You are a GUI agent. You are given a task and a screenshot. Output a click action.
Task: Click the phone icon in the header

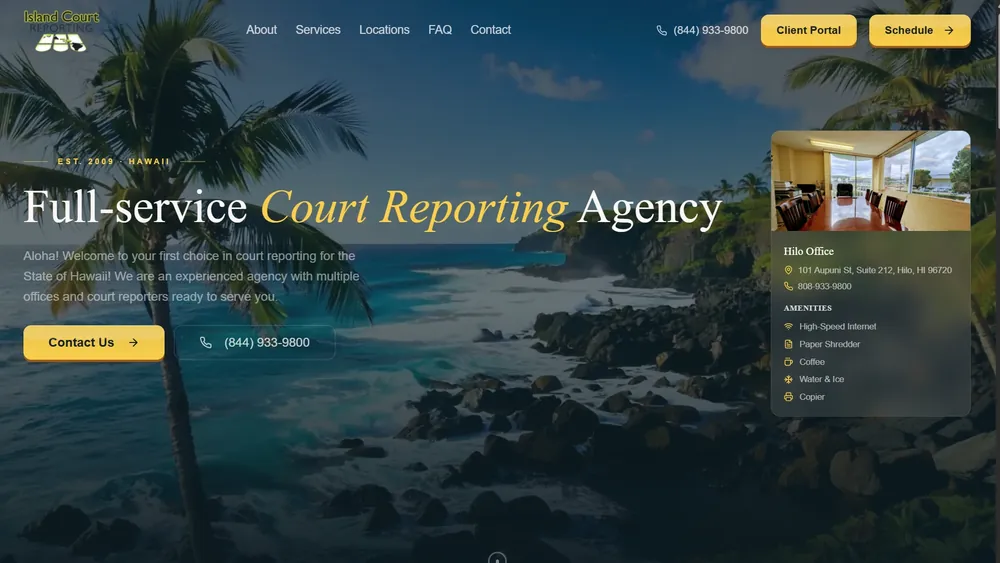pos(661,31)
